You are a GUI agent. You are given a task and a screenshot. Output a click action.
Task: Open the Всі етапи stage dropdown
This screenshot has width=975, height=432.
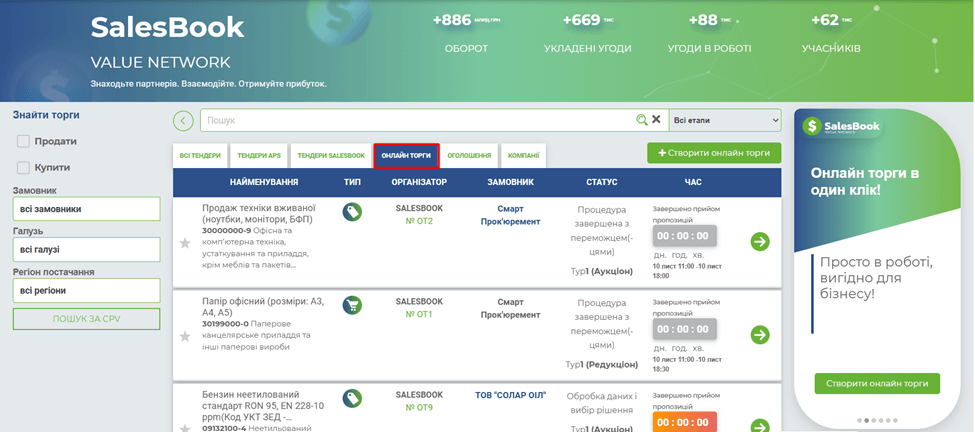725,120
